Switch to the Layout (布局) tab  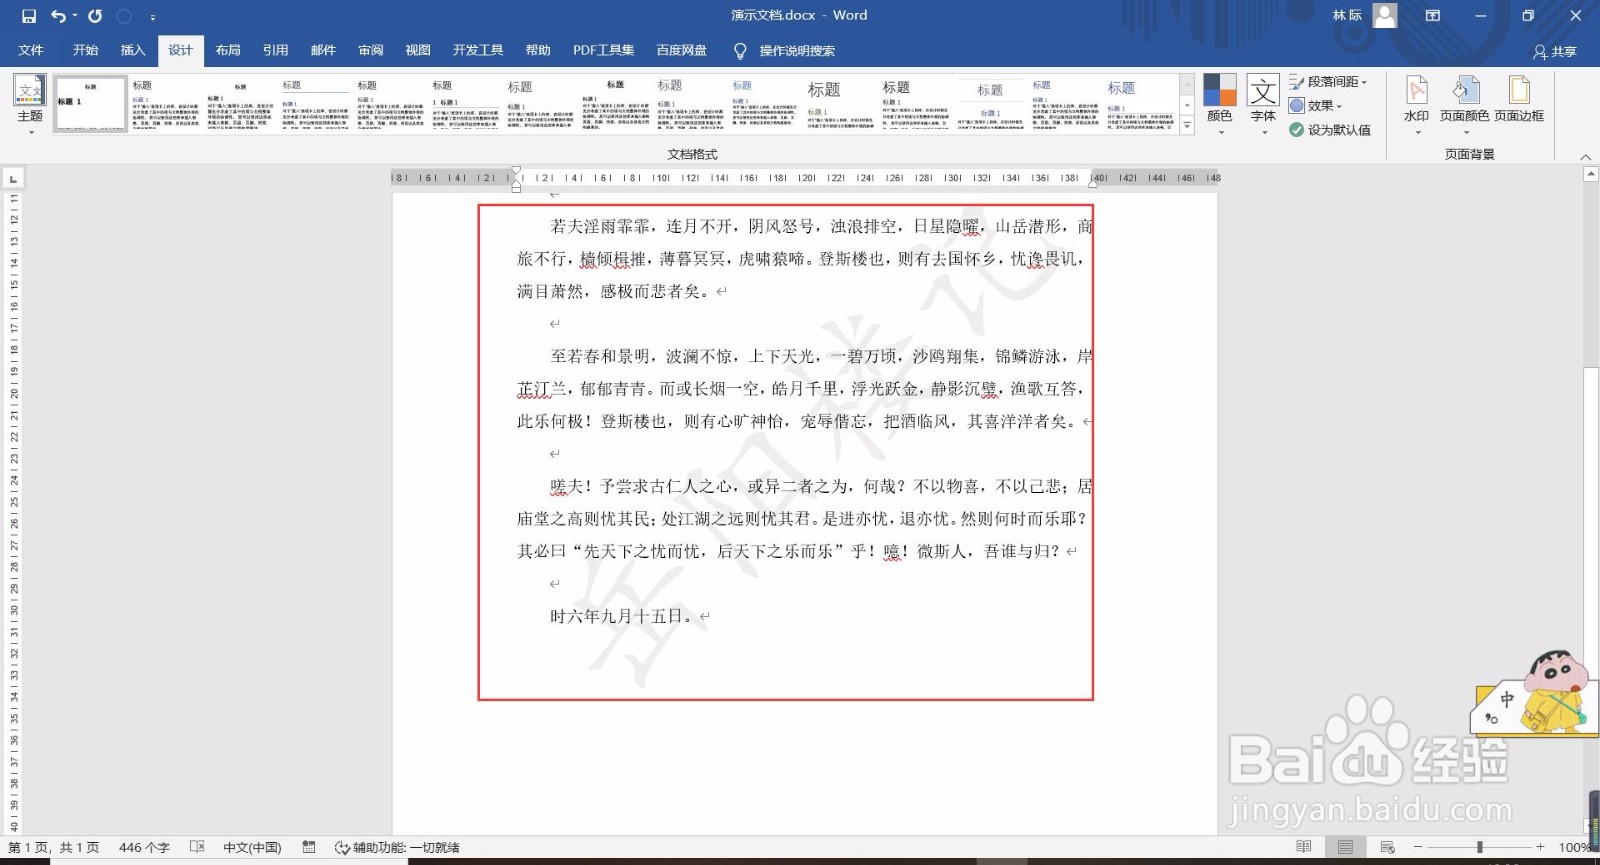click(228, 50)
